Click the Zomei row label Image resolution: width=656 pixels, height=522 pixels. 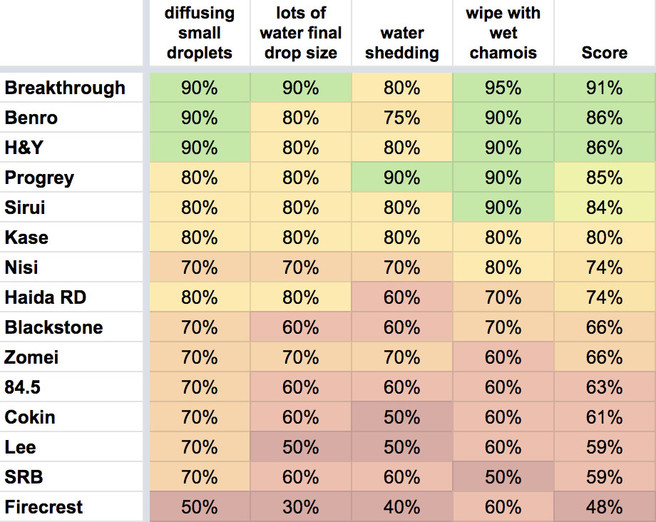click(x=32, y=357)
